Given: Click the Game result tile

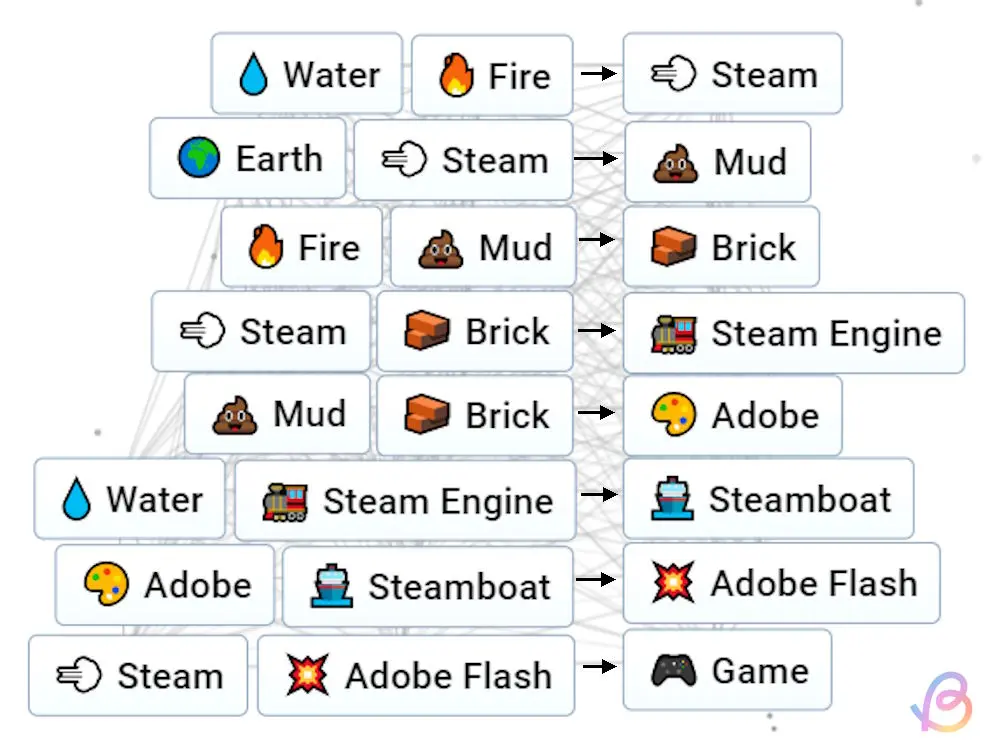Looking at the screenshot, I should [x=728, y=670].
